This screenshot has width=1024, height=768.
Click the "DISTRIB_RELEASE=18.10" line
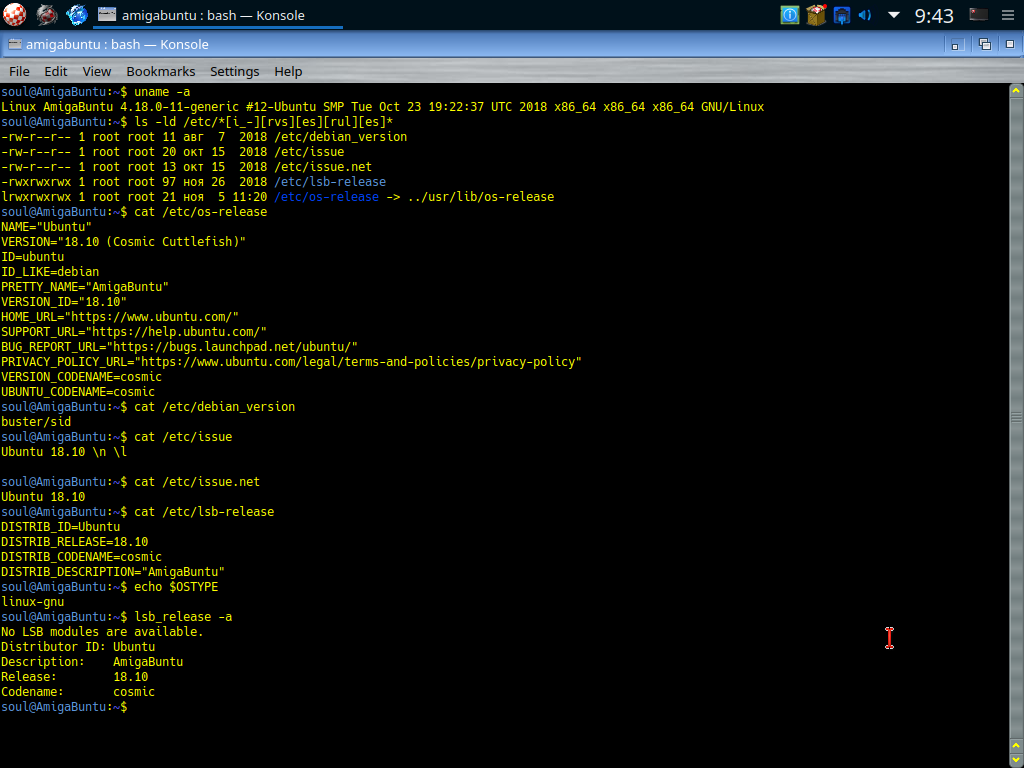click(74, 543)
